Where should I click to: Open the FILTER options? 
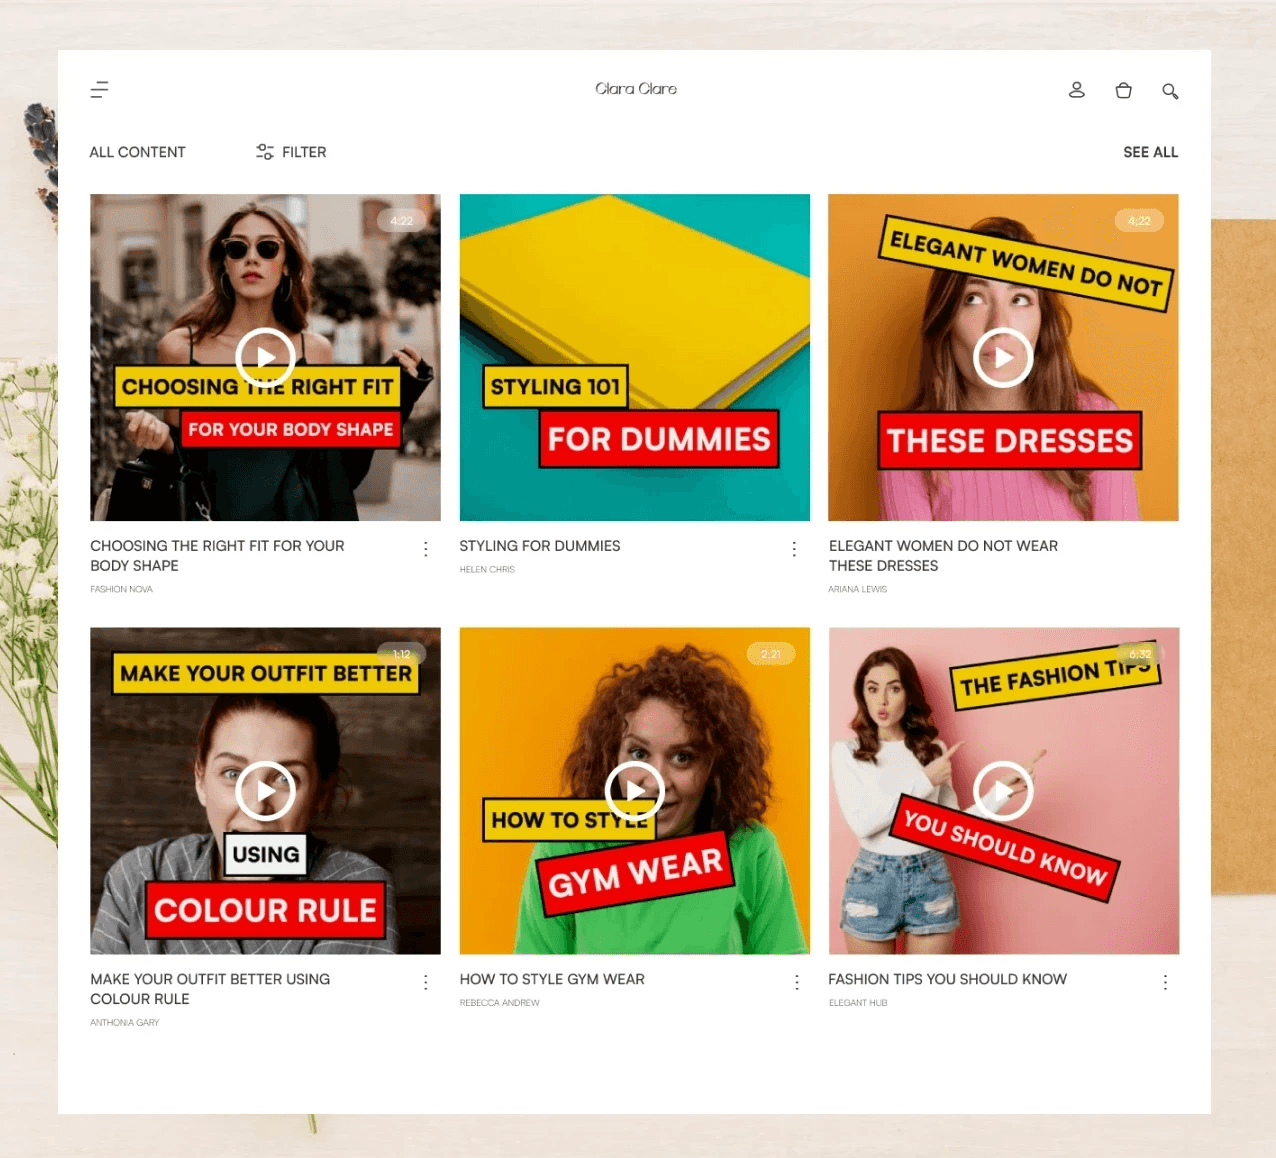[291, 152]
